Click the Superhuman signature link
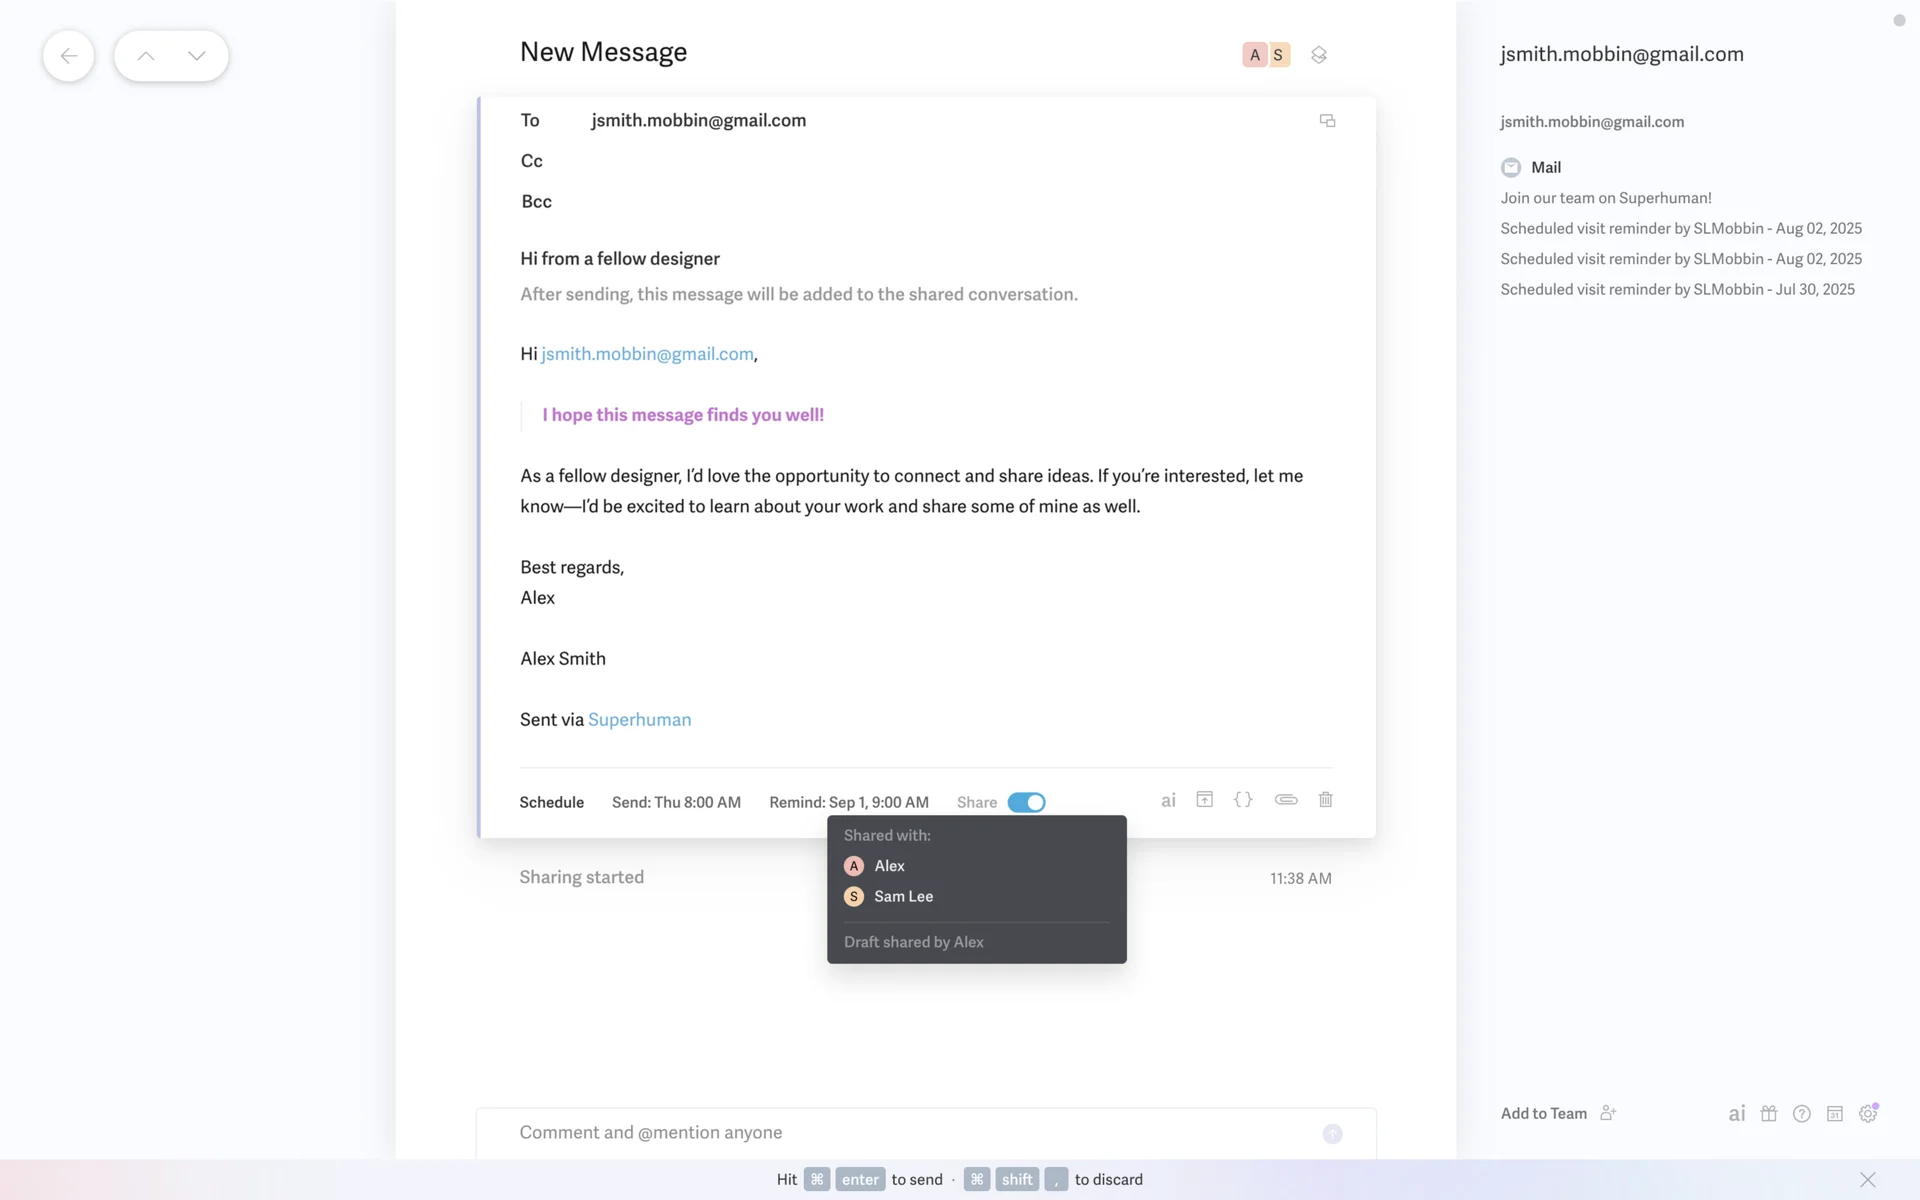The height and width of the screenshot is (1200, 1920). (x=639, y=720)
